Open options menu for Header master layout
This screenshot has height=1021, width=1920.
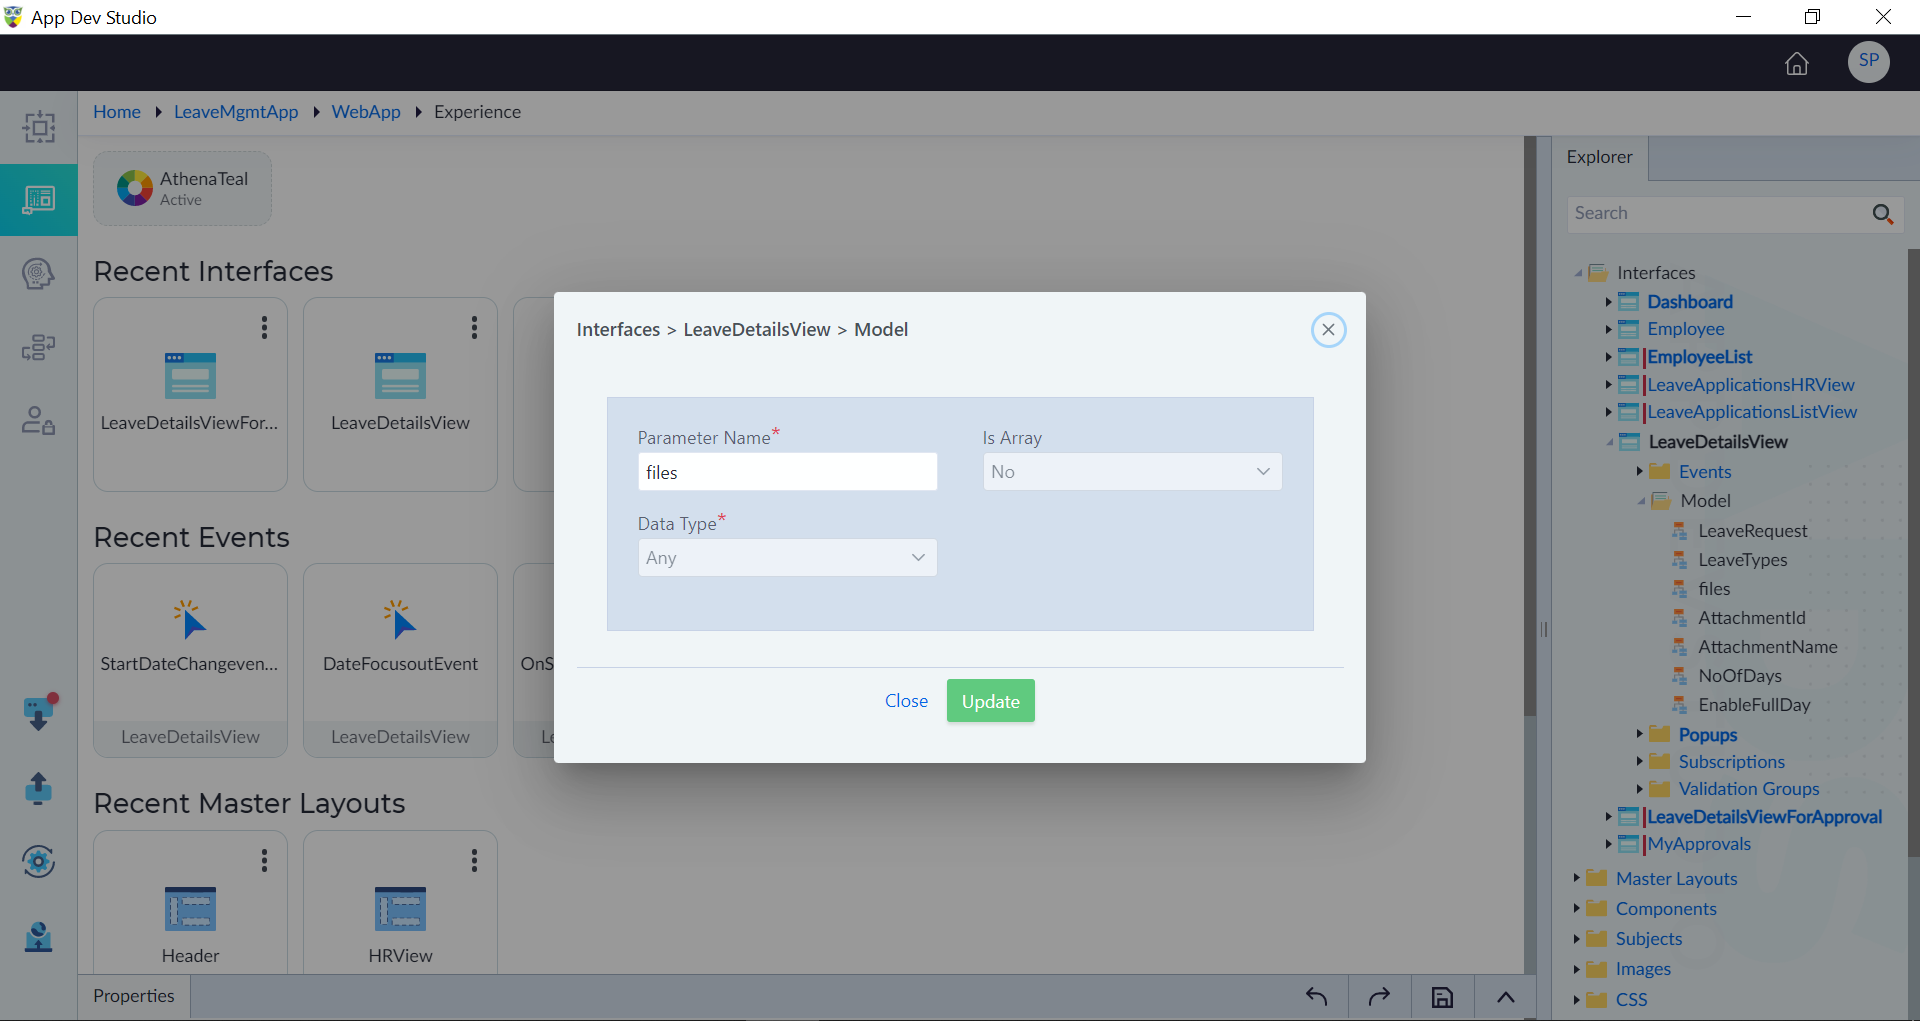point(264,860)
